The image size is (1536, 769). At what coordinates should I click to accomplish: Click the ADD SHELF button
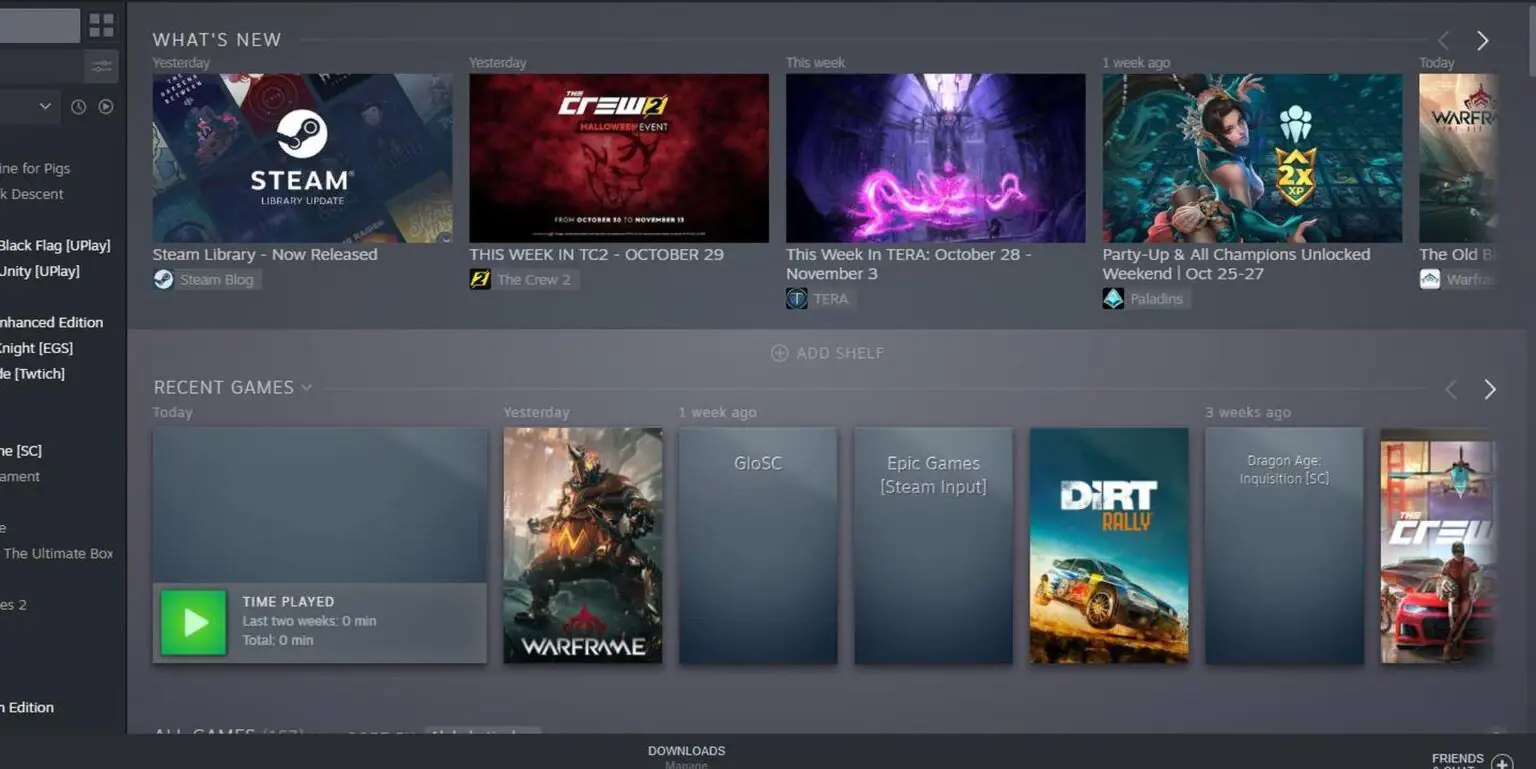827,353
